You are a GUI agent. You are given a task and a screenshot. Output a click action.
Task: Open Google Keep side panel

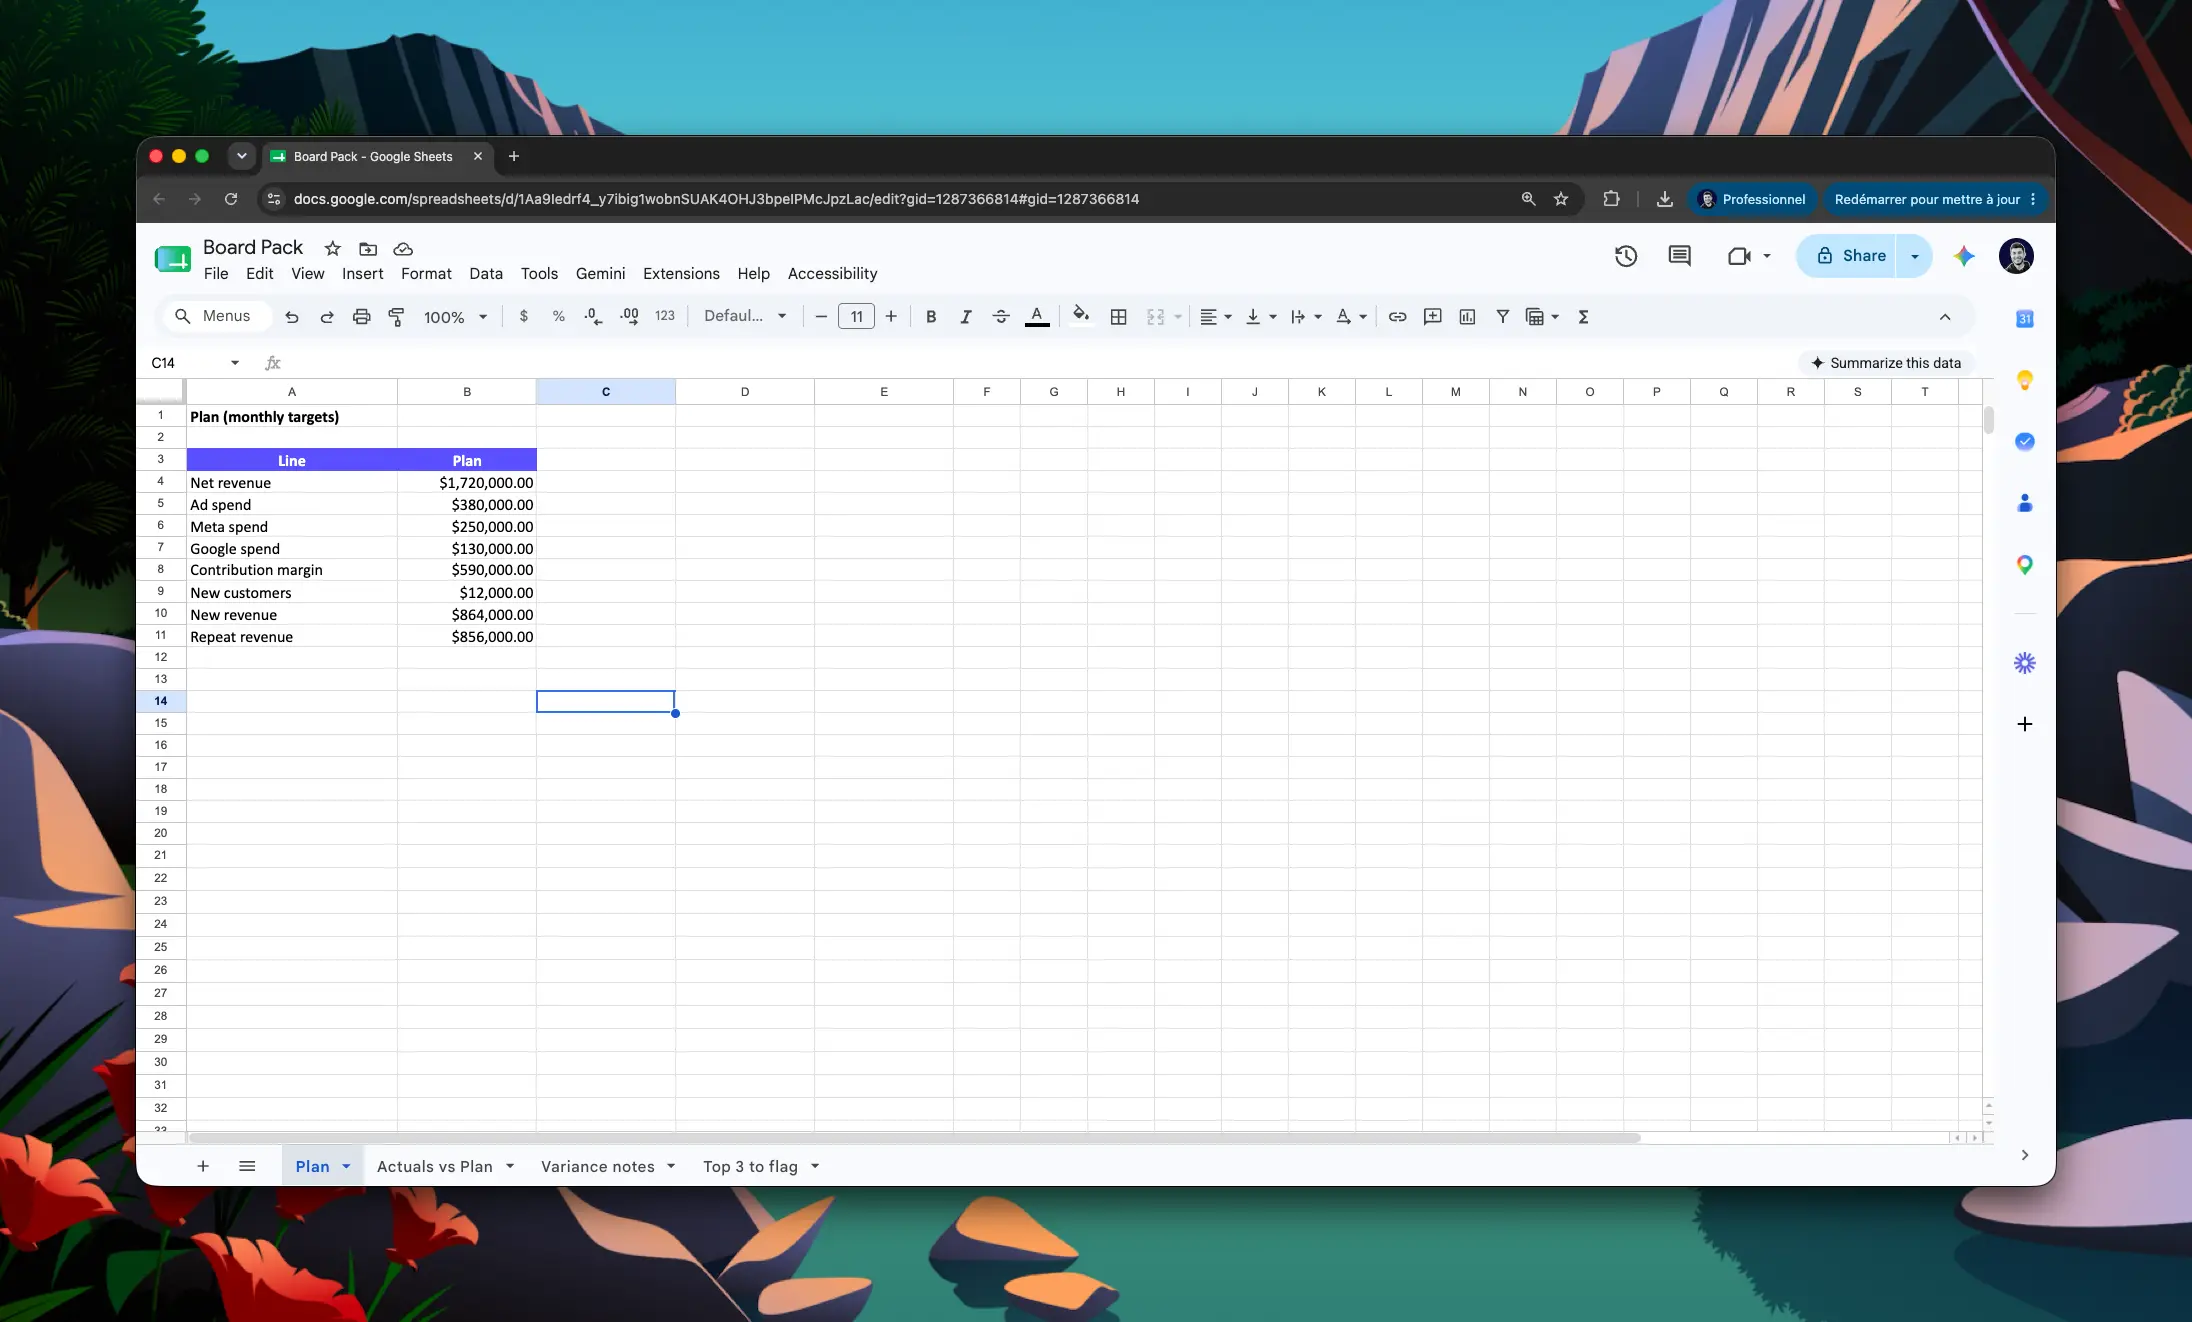2025,380
